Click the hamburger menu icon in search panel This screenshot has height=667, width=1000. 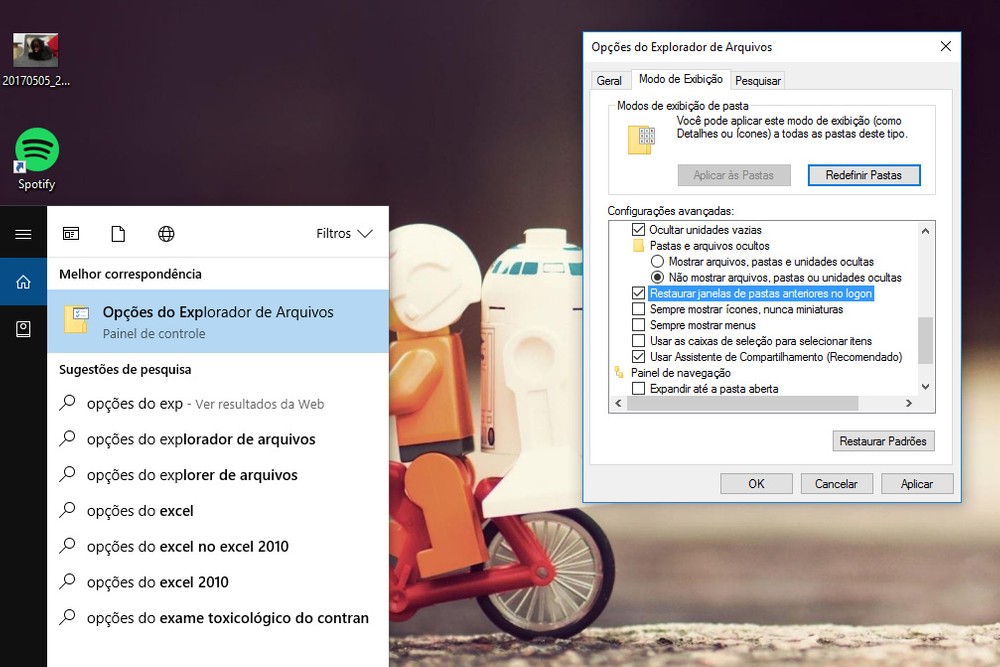23,234
